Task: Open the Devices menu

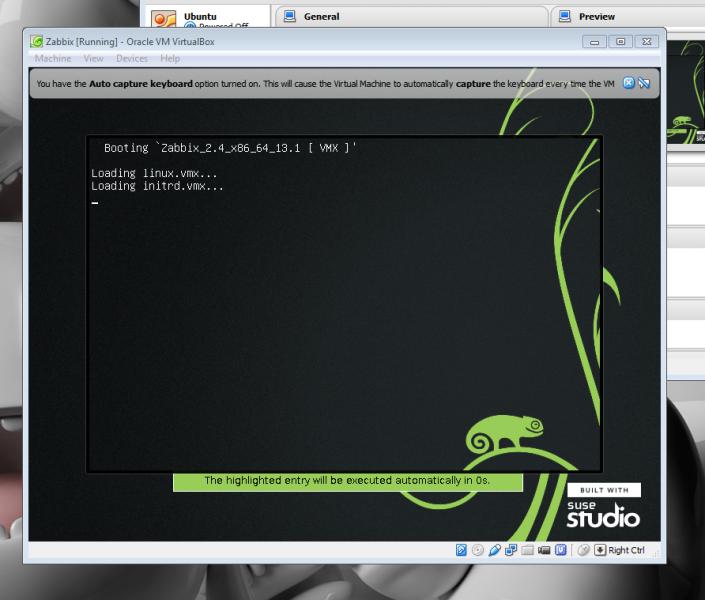Action: 132,58
